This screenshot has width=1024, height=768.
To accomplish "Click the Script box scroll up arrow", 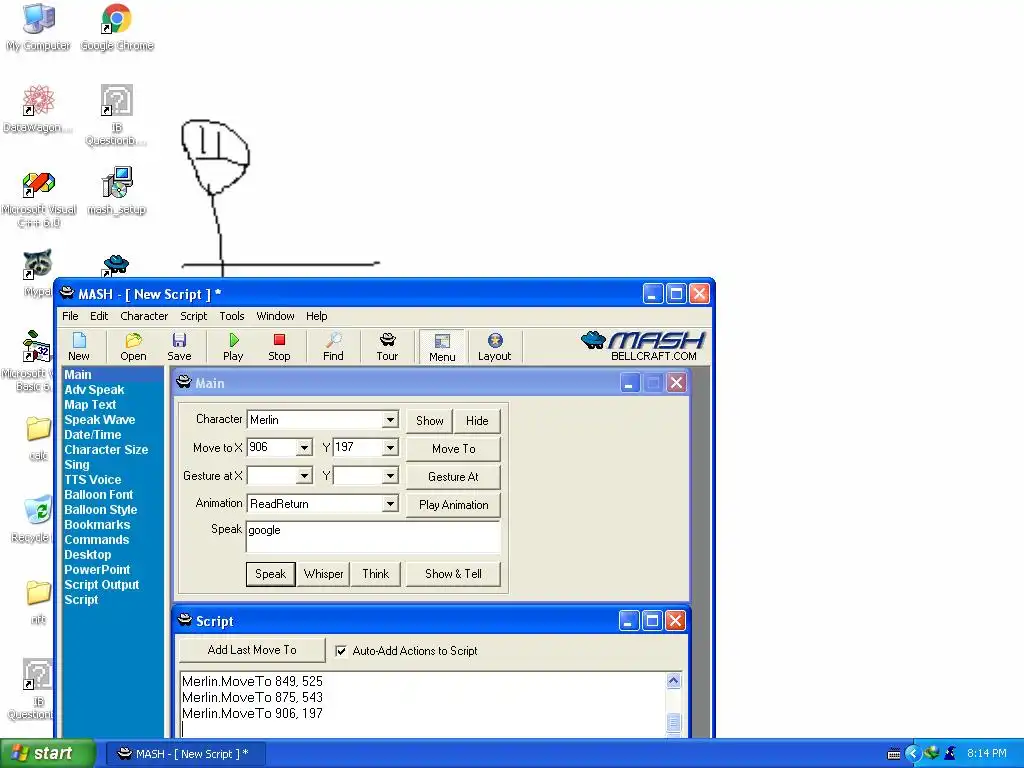I will (x=673, y=680).
